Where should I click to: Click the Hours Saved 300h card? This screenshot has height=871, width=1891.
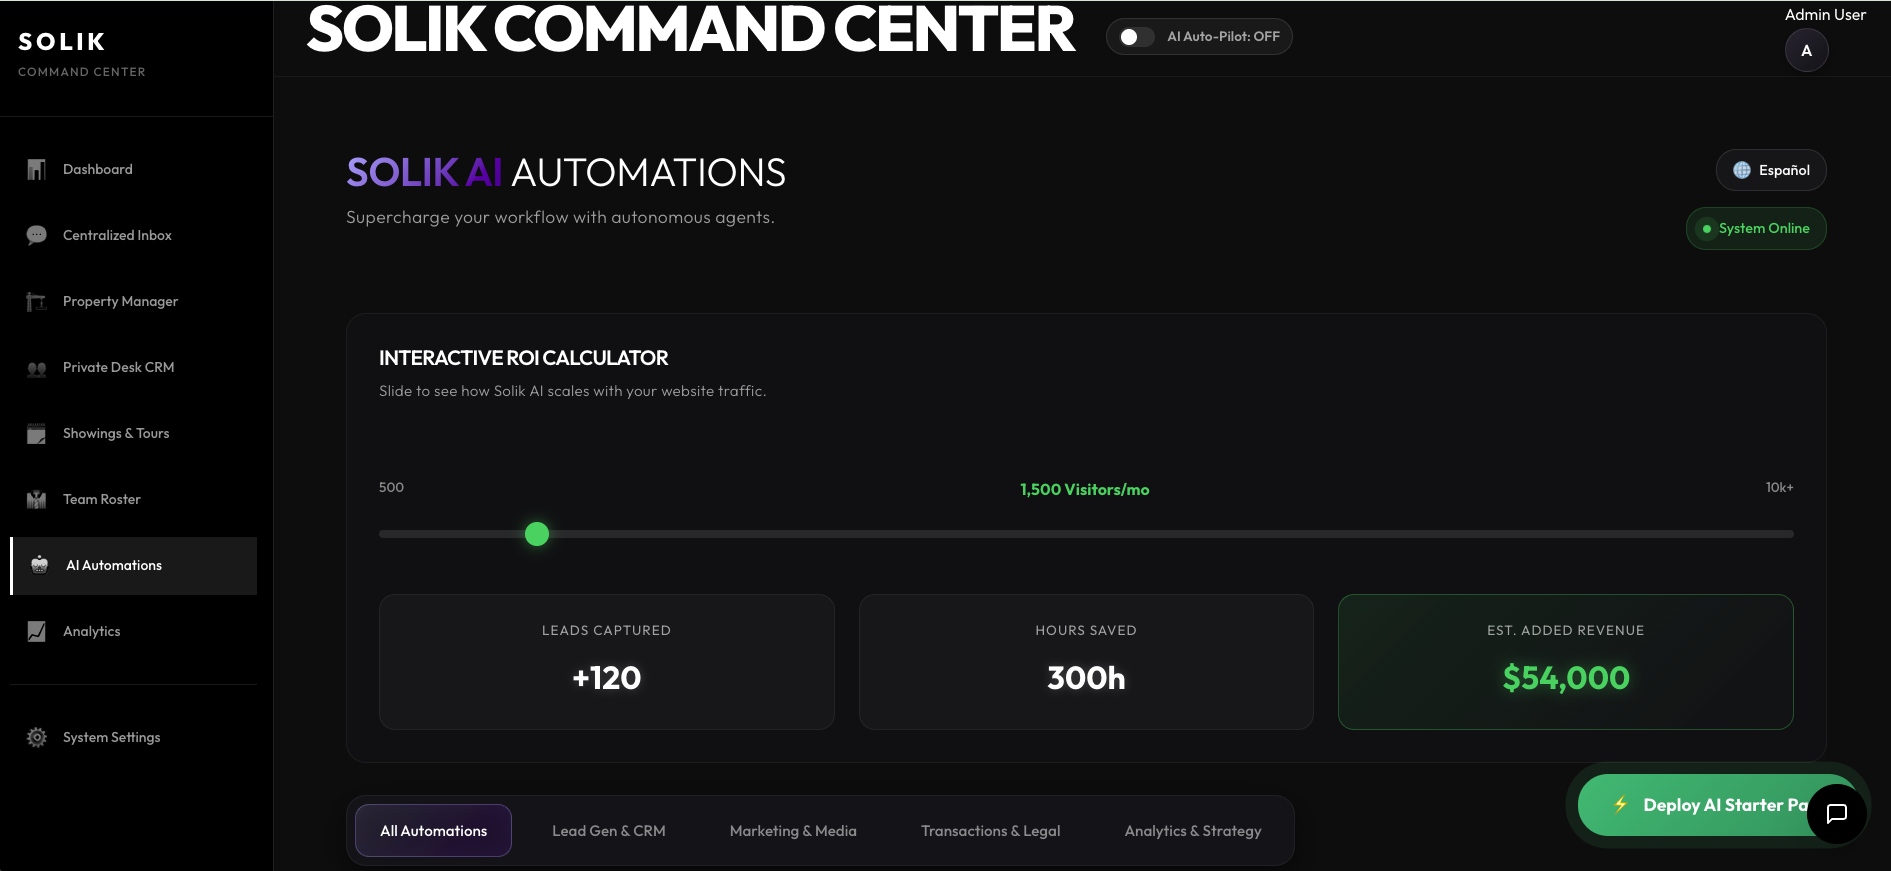pos(1086,662)
